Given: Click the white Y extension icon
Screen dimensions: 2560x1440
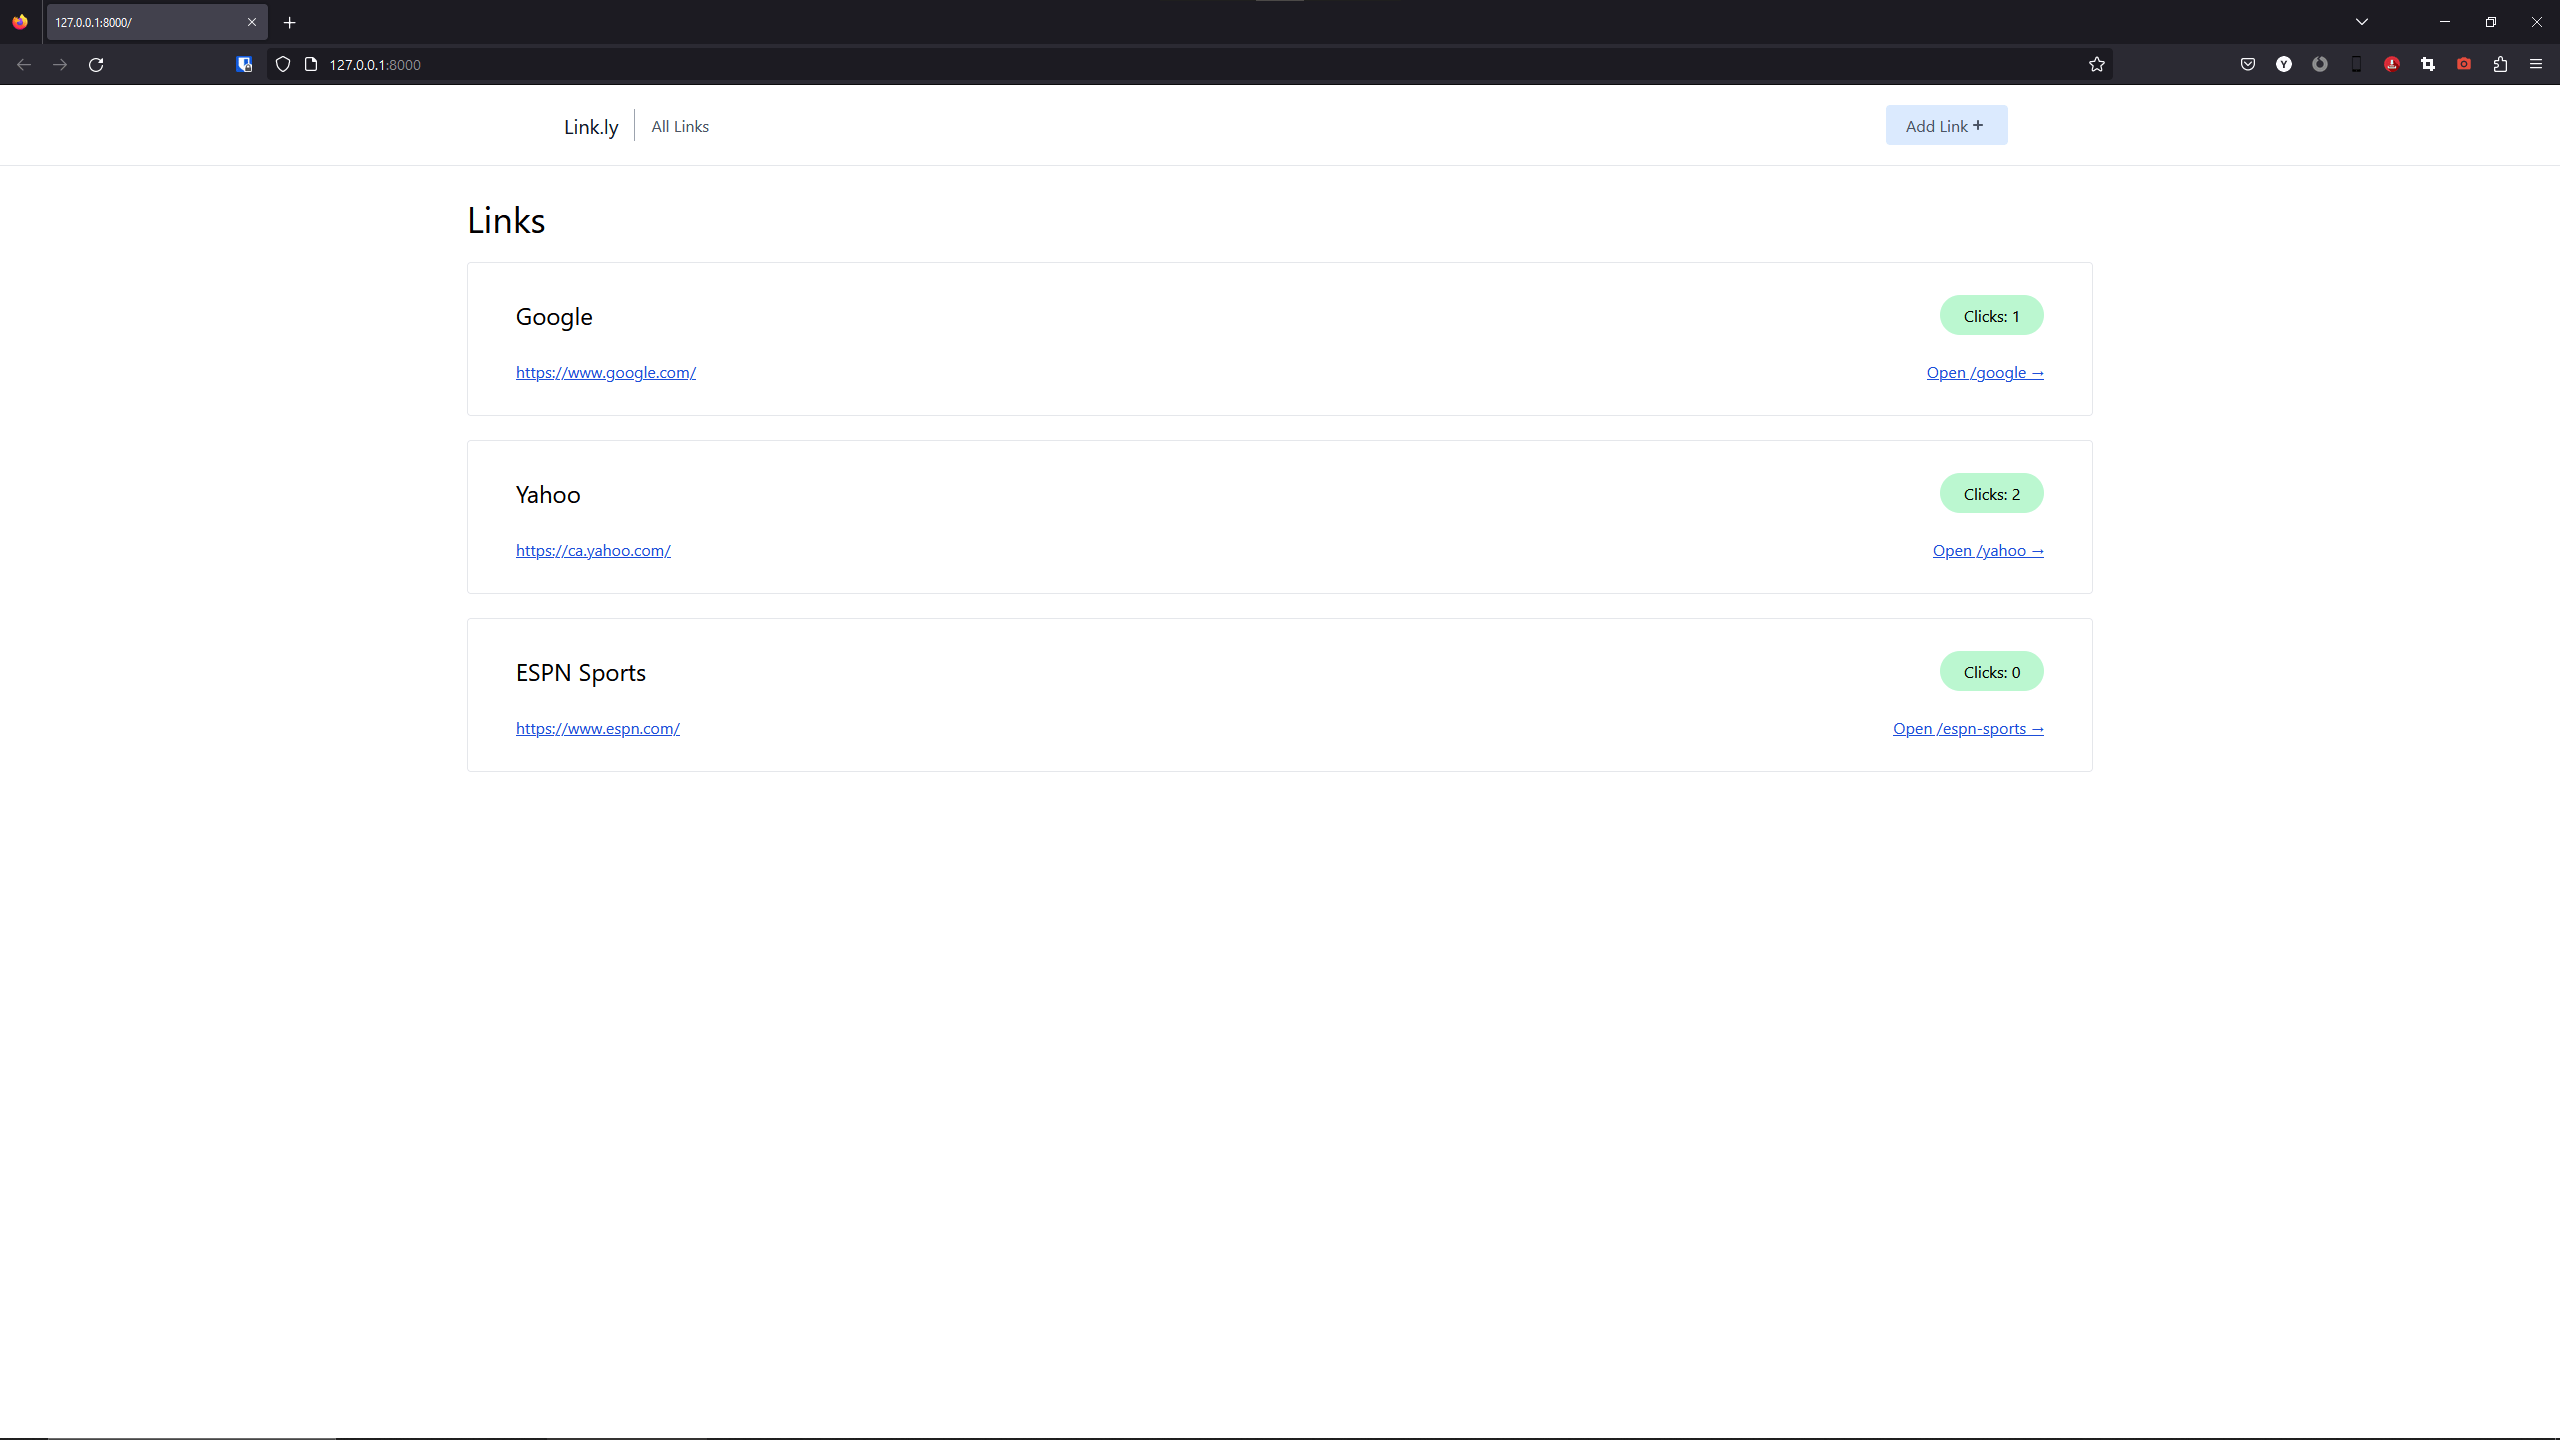Looking at the screenshot, I should click(2284, 64).
